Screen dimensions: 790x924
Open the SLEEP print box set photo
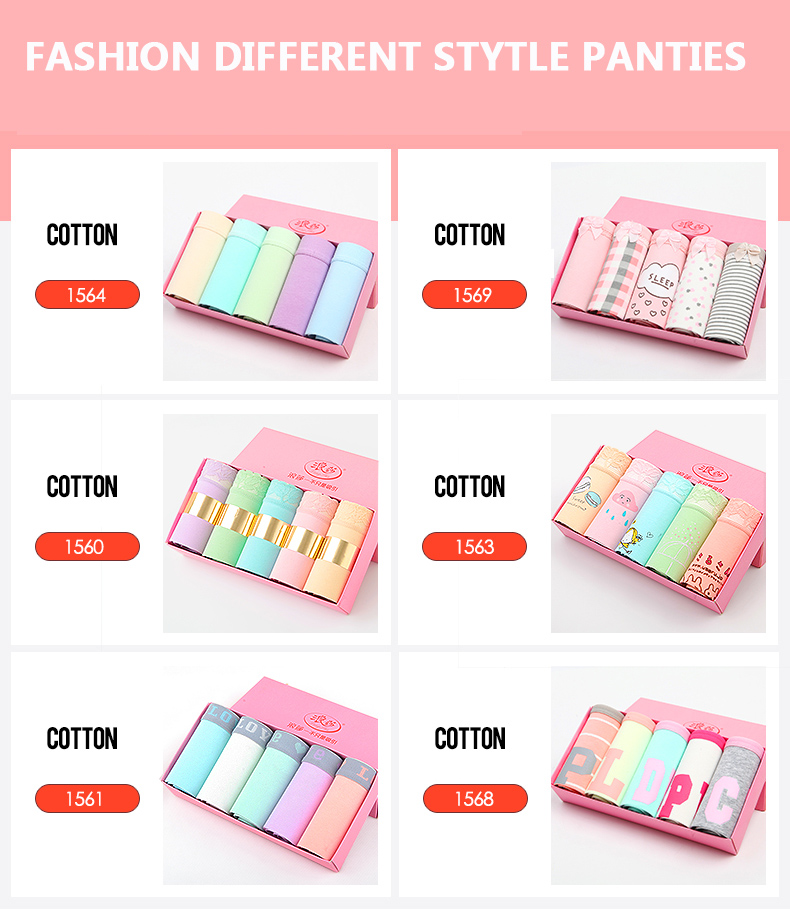tap(658, 272)
